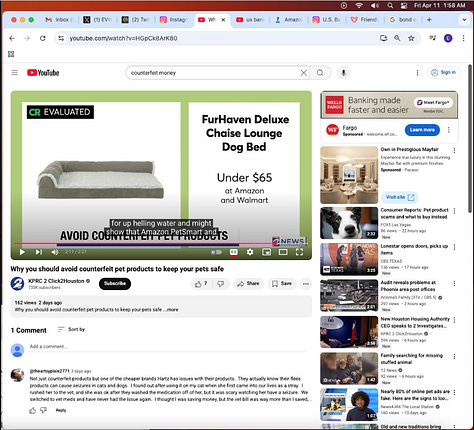Screen dimensions: 474x430
Task: Open macOS Wi-Fi menu
Action: tap(359, 5)
